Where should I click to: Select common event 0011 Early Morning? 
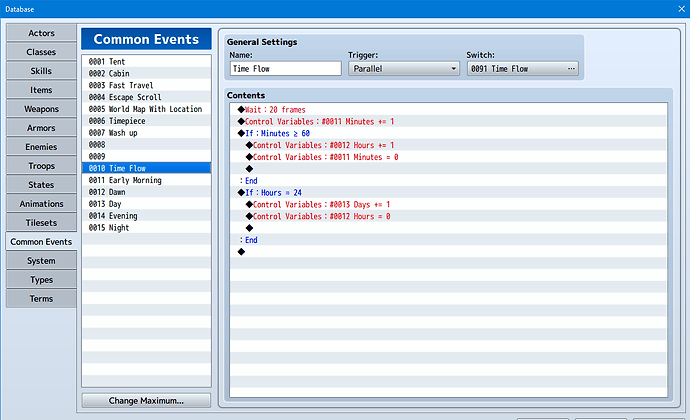[x=146, y=180]
